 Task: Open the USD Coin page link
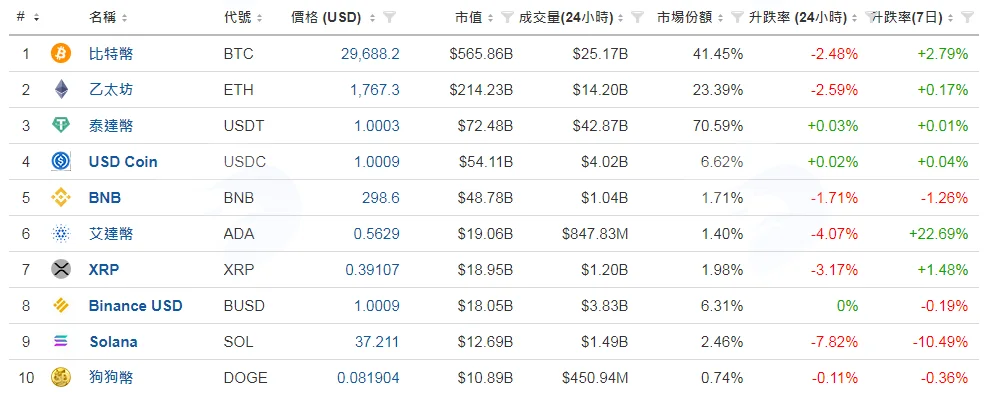(123, 162)
